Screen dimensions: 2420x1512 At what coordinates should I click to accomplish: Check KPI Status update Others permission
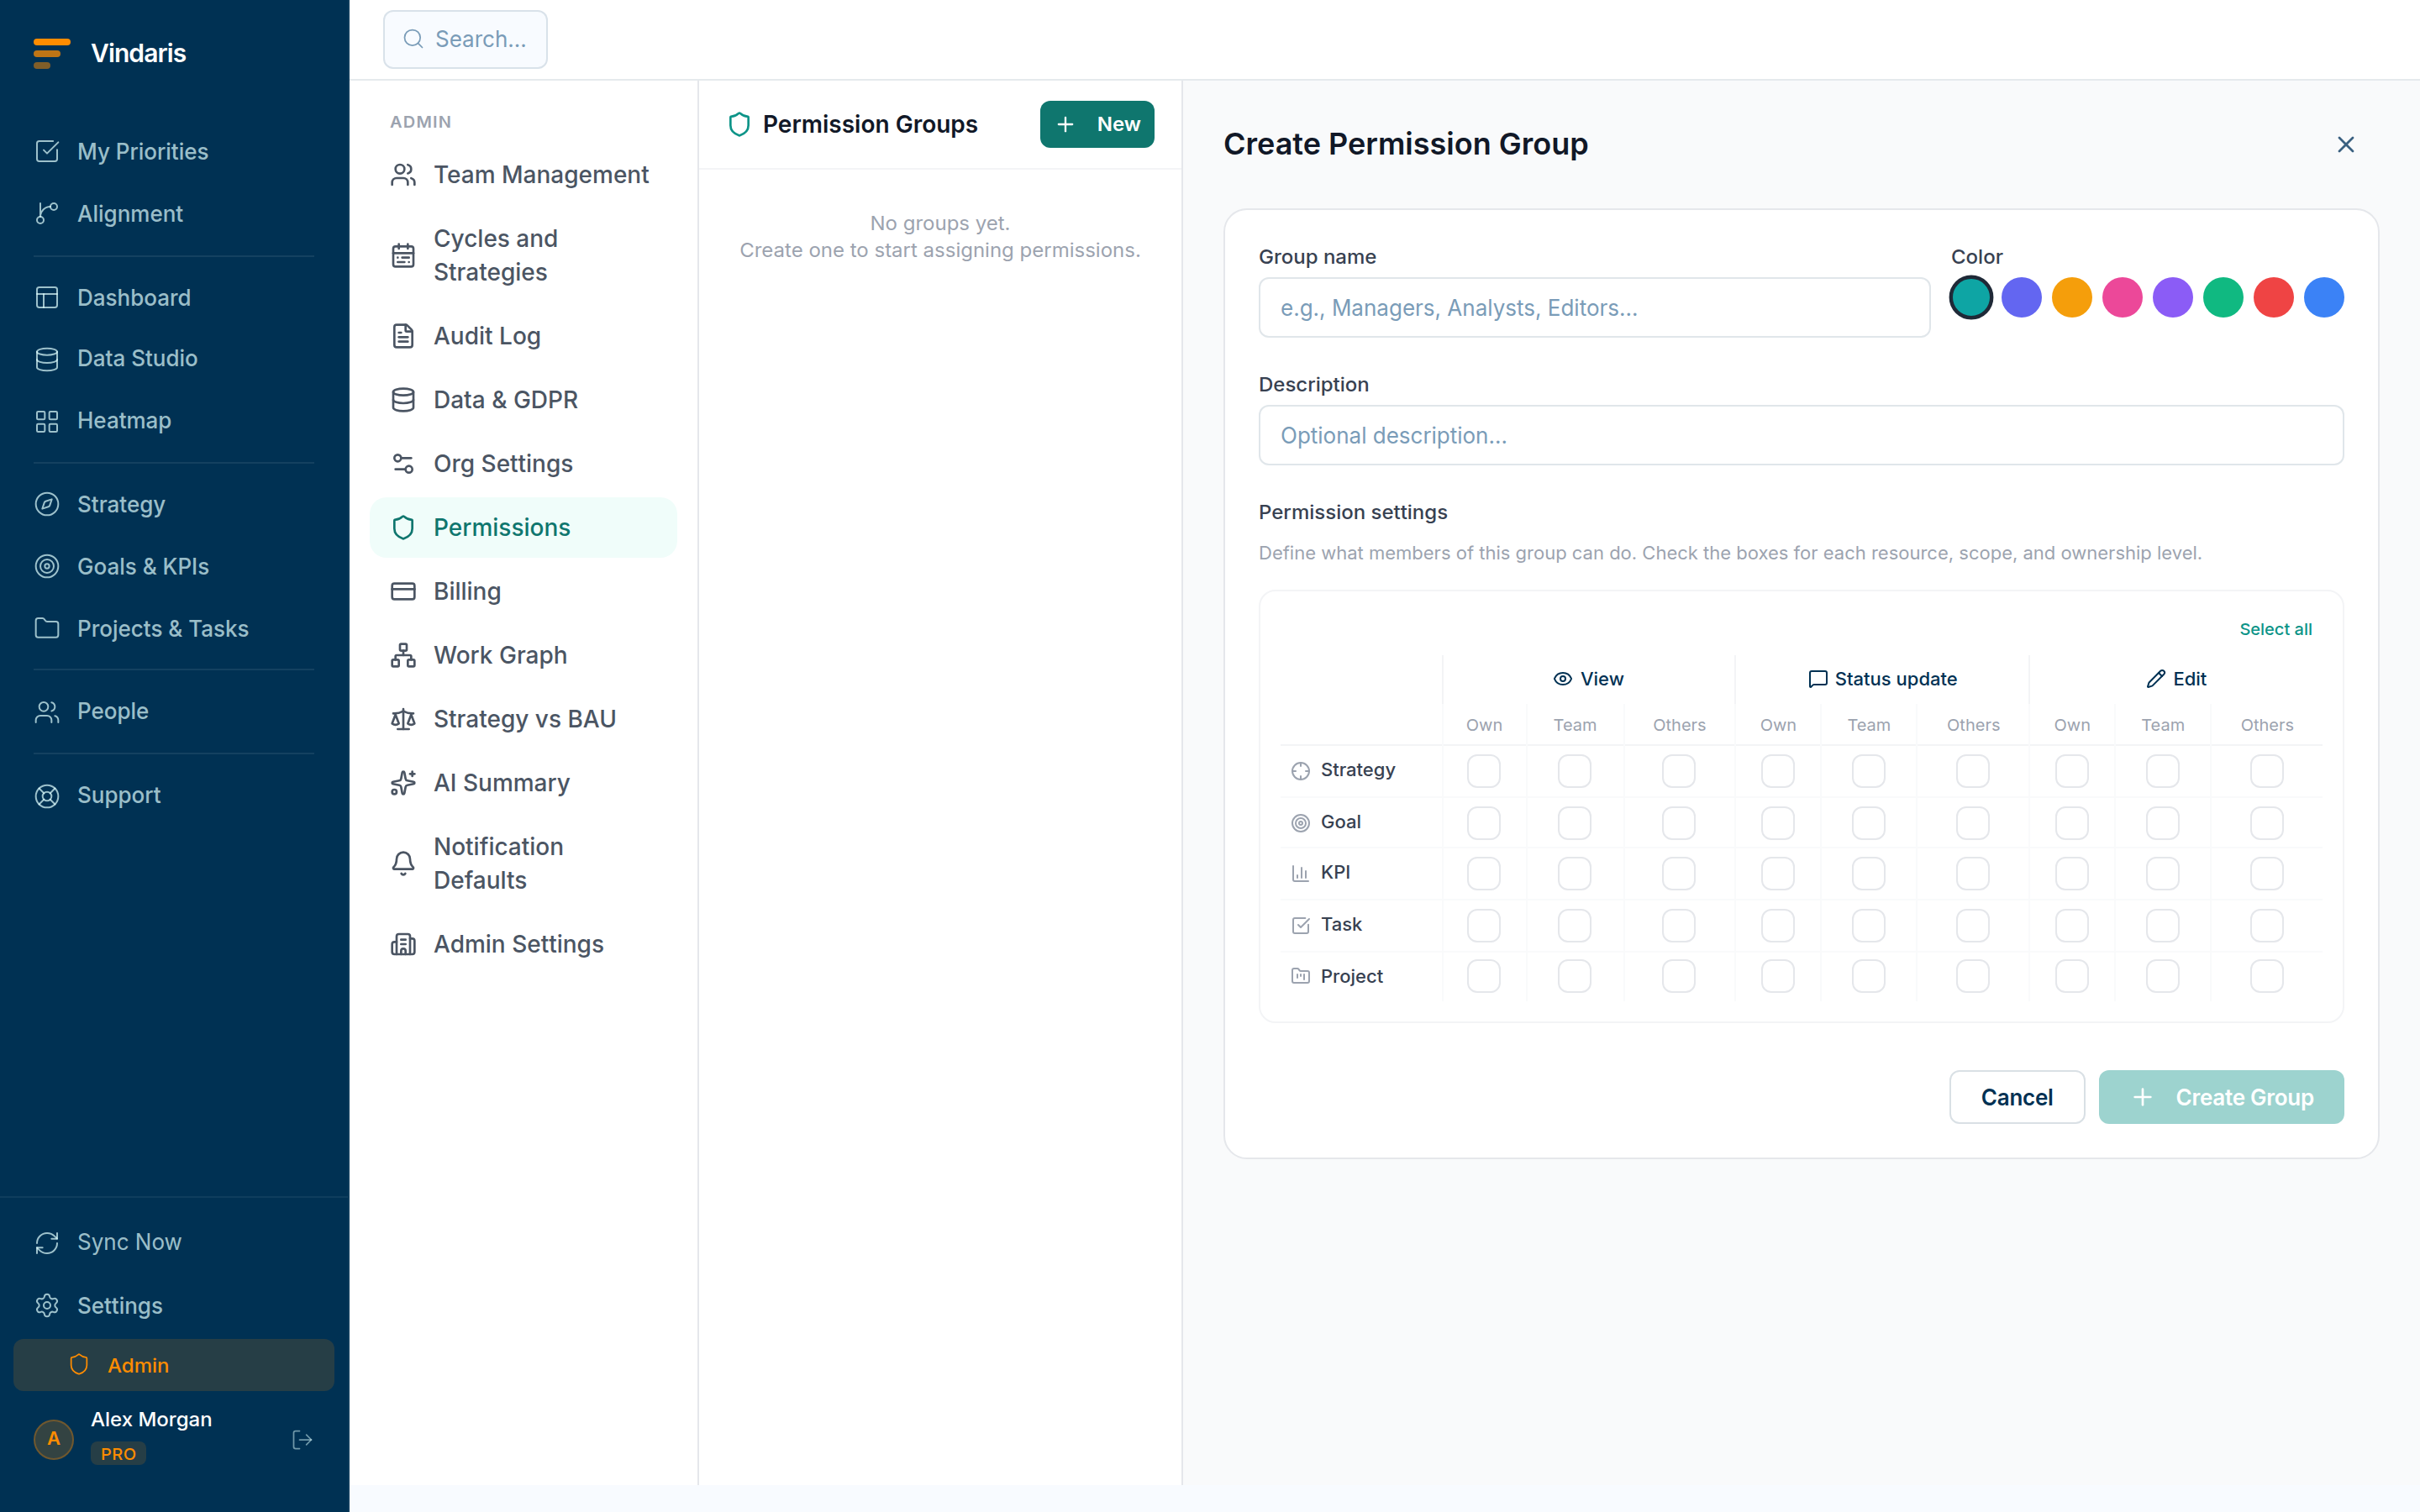click(1972, 874)
